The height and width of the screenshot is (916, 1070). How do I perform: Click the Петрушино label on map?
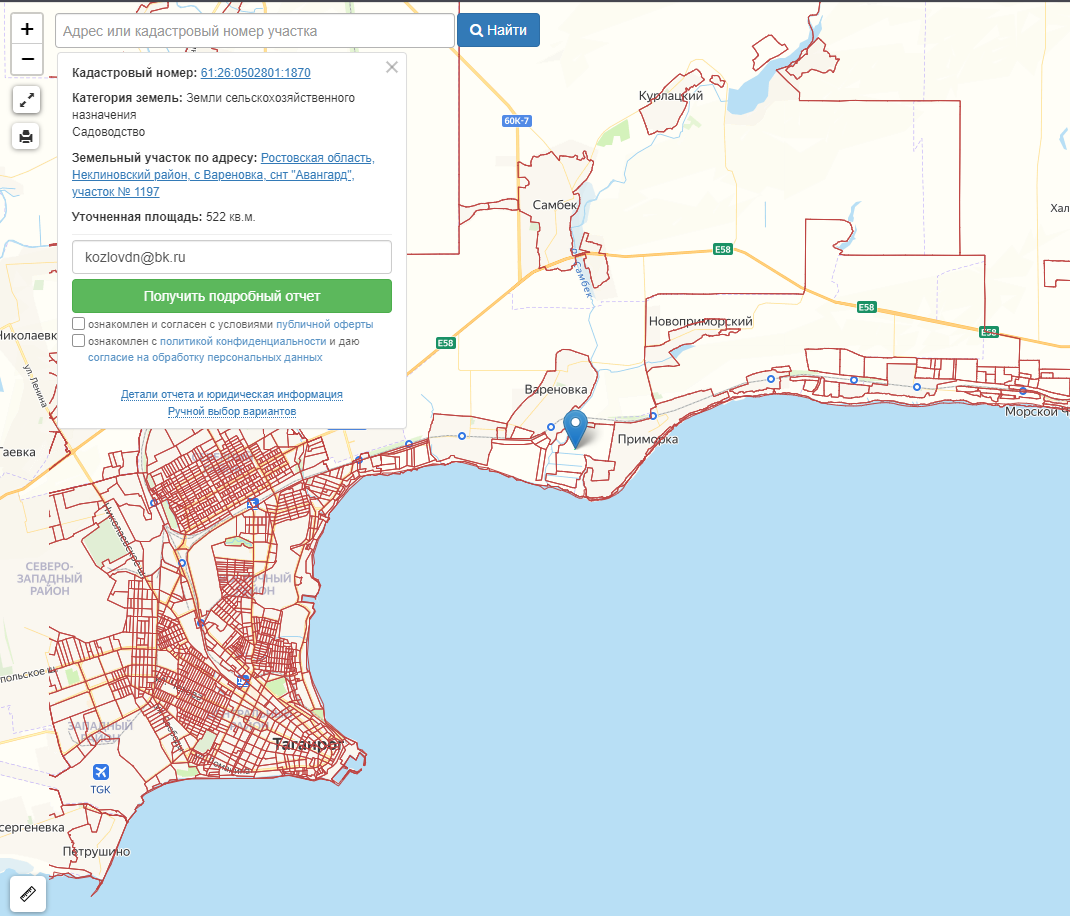pos(96,852)
